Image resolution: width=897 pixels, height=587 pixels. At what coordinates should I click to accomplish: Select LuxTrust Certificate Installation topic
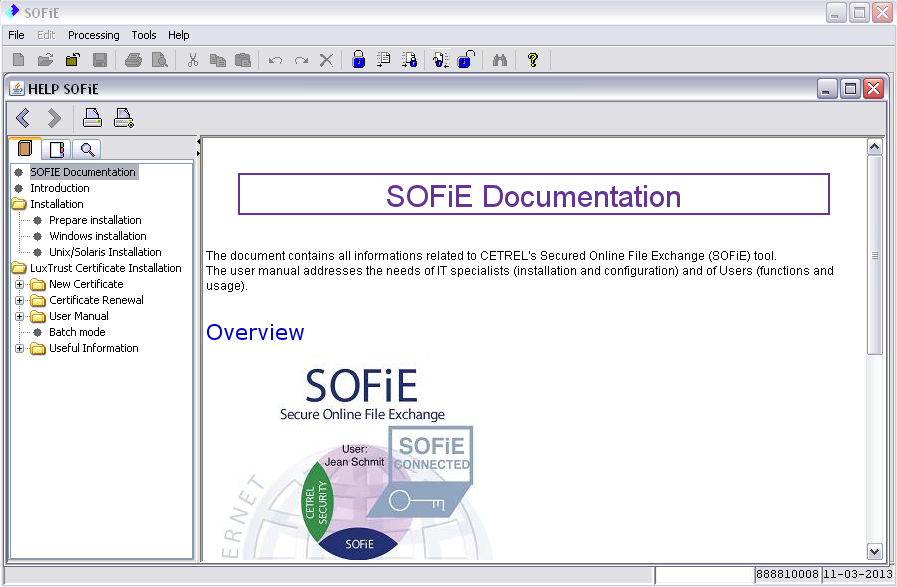106,268
